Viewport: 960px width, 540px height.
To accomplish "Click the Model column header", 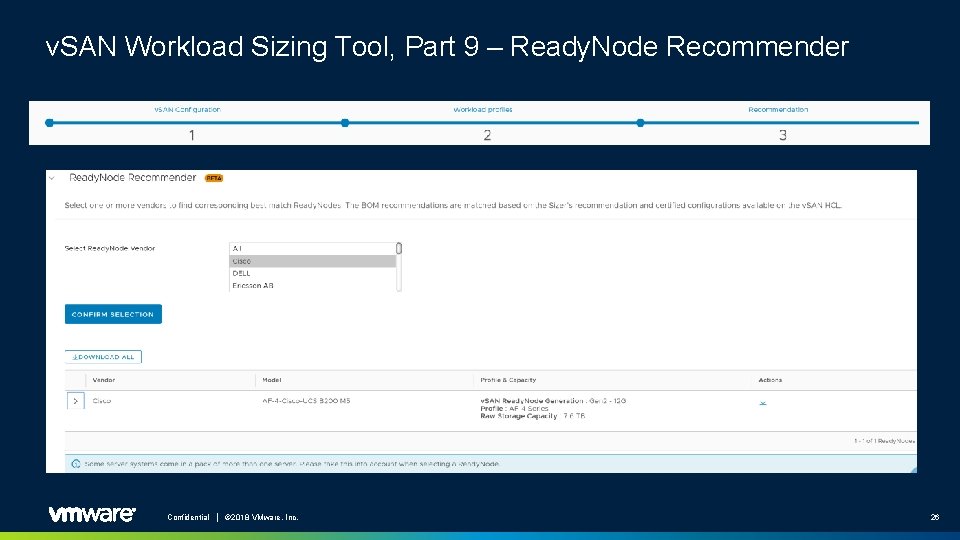I will [x=272, y=380].
